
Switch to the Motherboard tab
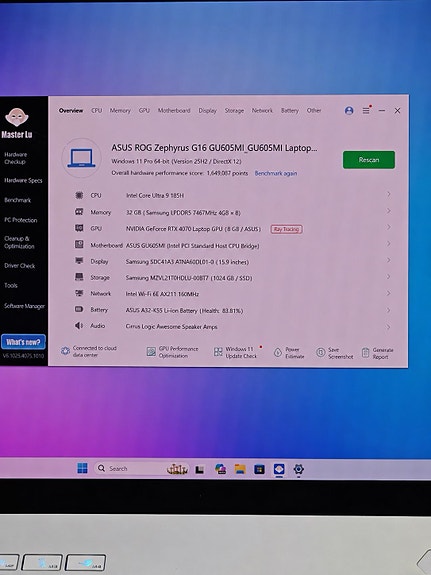tap(174, 110)
